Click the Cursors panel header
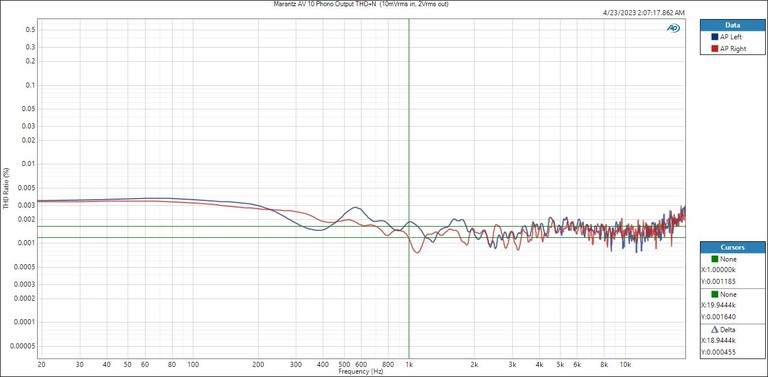The width and height of the screenshot is (768, 377). (732, 248)
